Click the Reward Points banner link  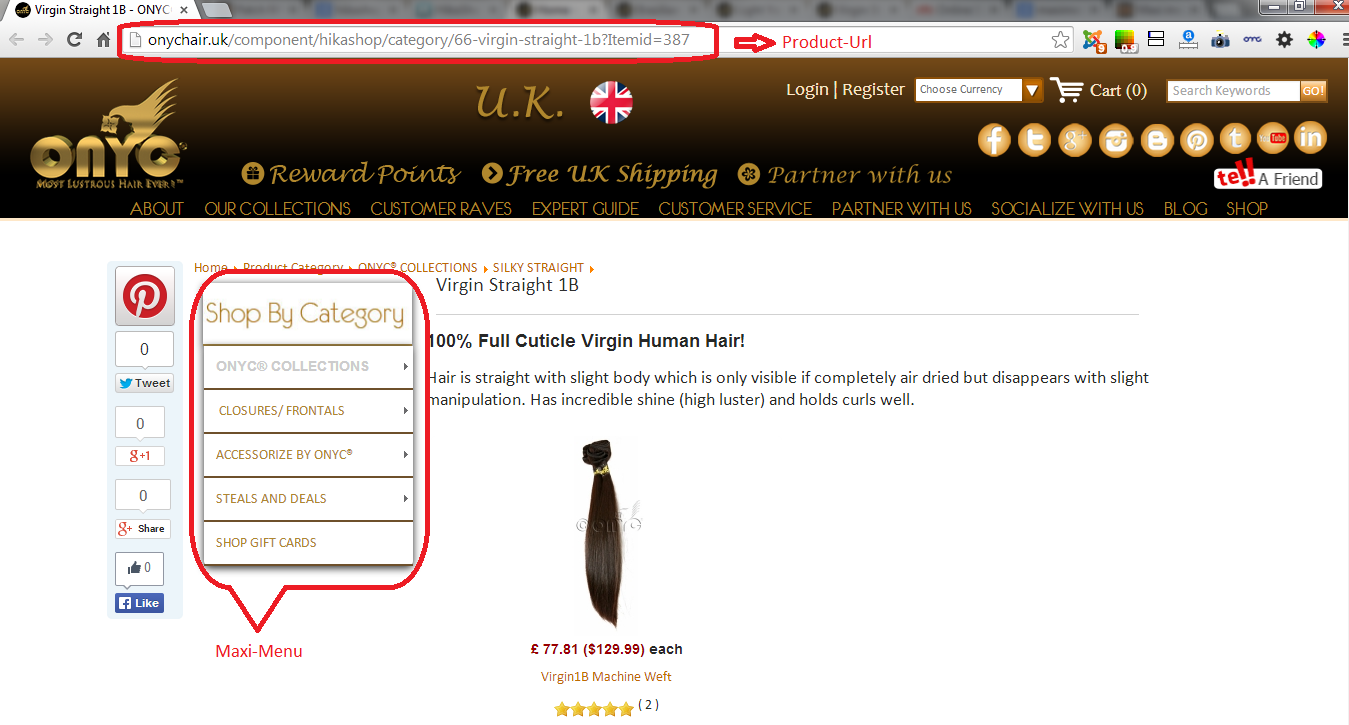[x=351, y=174]
